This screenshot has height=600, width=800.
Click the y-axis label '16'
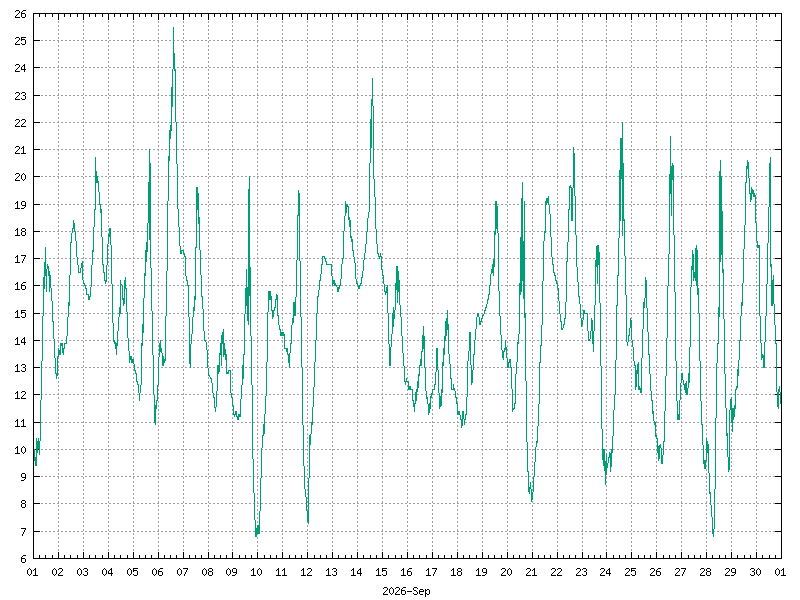(20, 286)
